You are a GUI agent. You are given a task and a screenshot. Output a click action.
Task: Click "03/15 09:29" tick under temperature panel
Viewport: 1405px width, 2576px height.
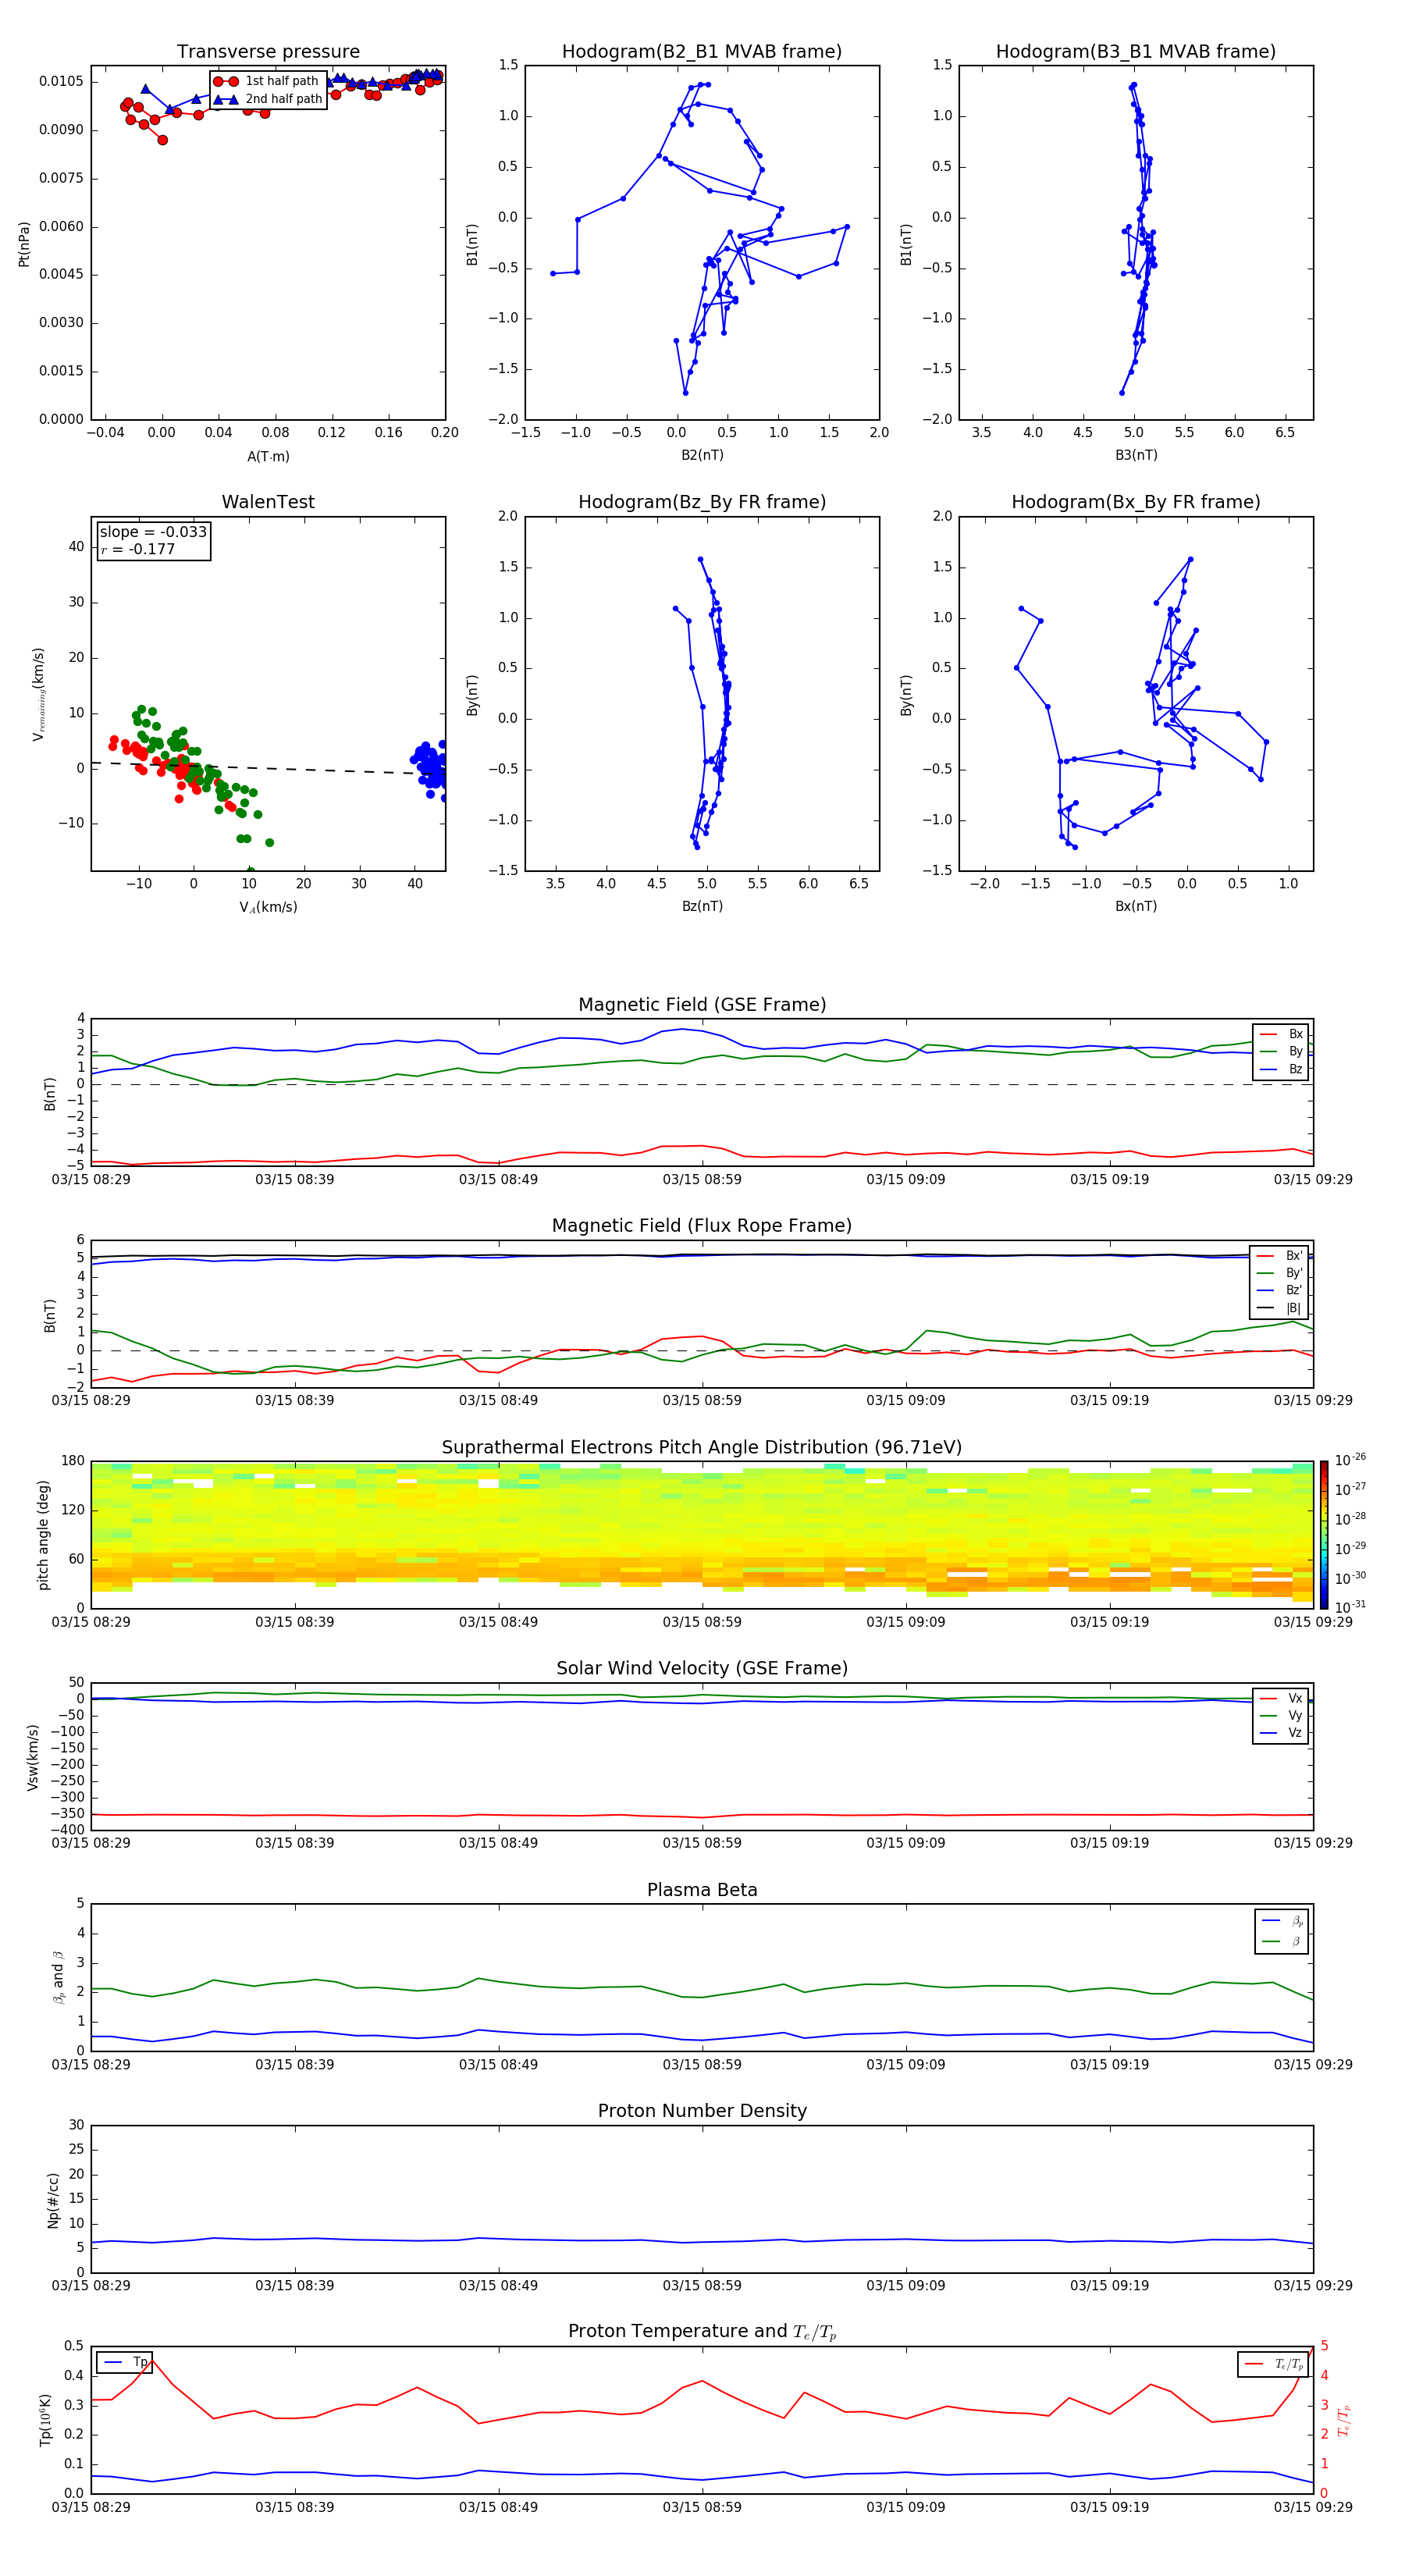coord(1313,2507)
